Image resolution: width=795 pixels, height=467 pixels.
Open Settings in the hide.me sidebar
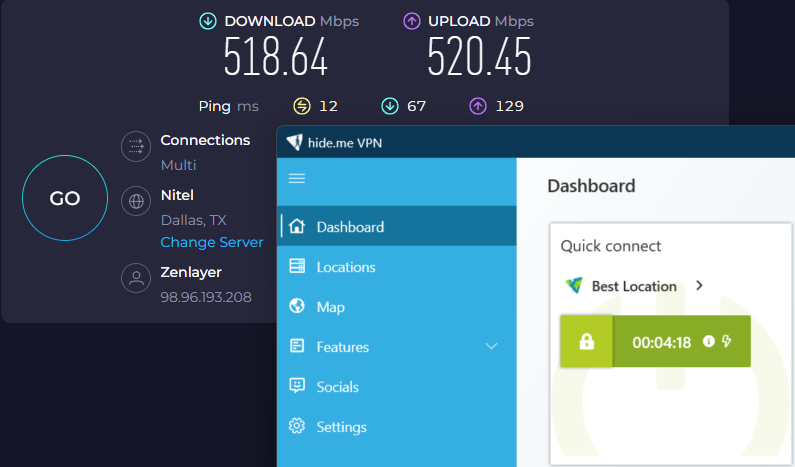tap(396, 427)
